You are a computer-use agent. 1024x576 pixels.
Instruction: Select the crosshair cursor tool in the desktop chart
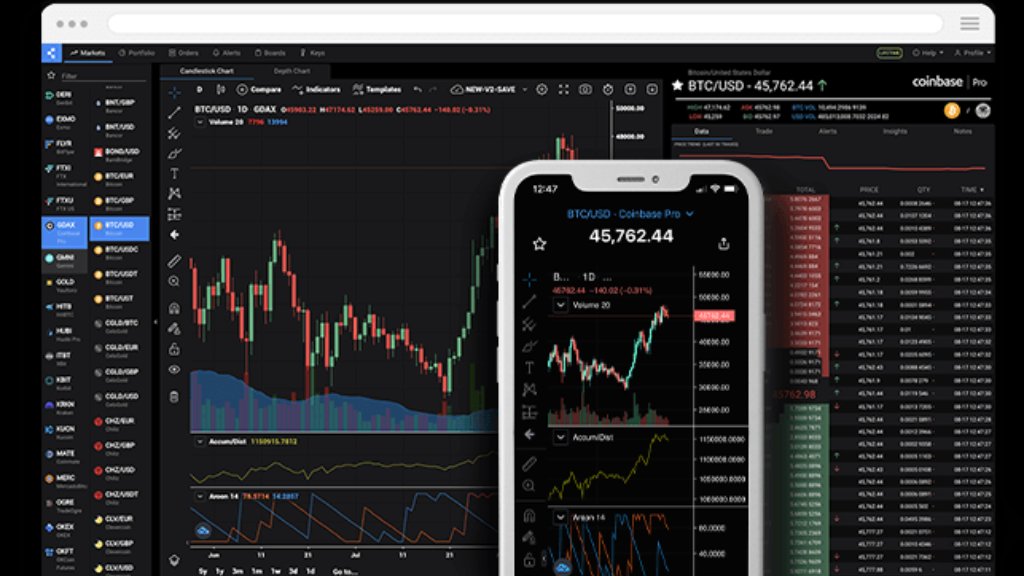[x=174, y=92]
